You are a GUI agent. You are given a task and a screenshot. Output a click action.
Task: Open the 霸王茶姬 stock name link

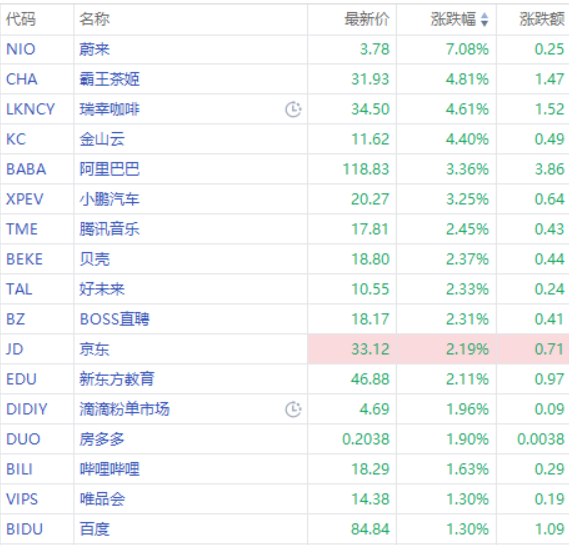tap(110, 79)
